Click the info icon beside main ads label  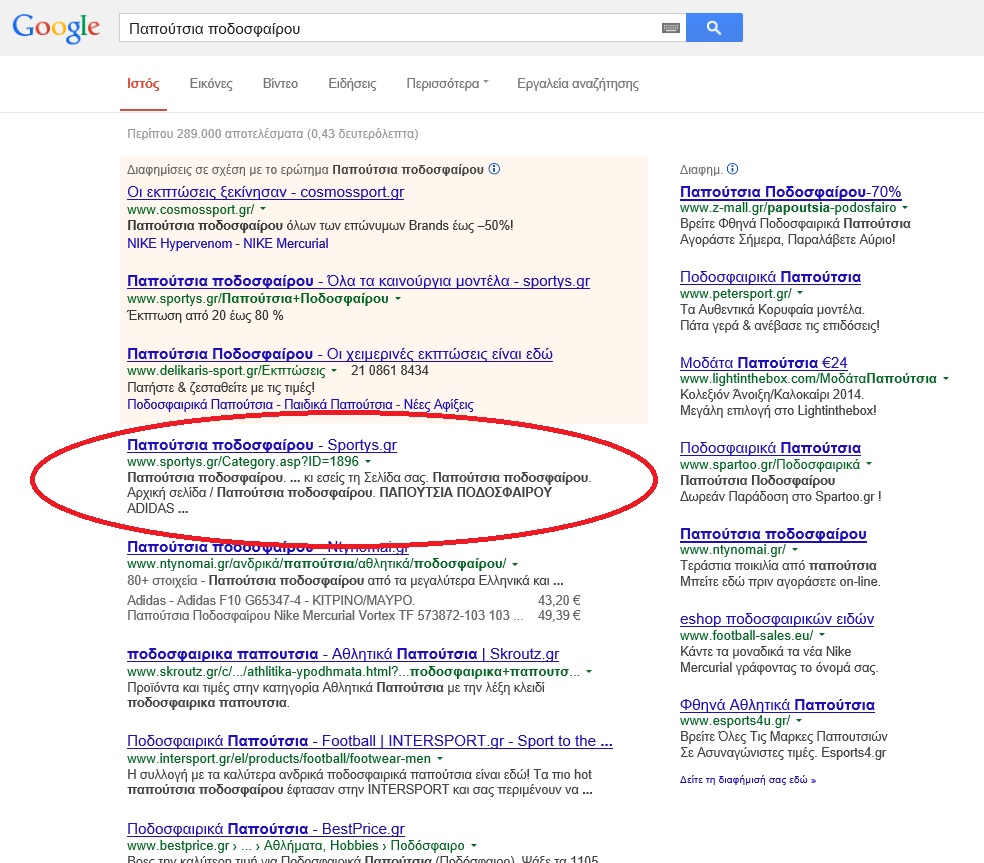click(495, 169)
